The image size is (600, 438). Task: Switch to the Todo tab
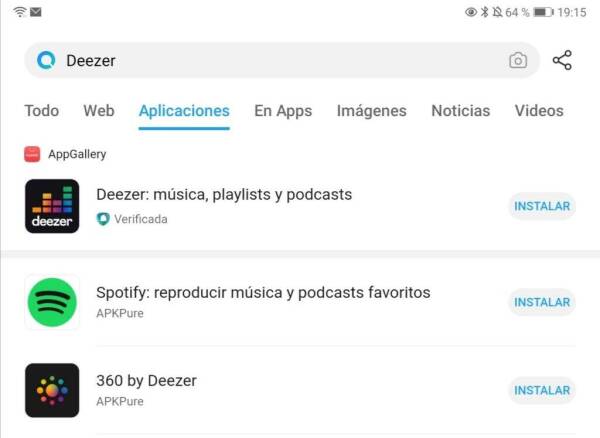42,111
